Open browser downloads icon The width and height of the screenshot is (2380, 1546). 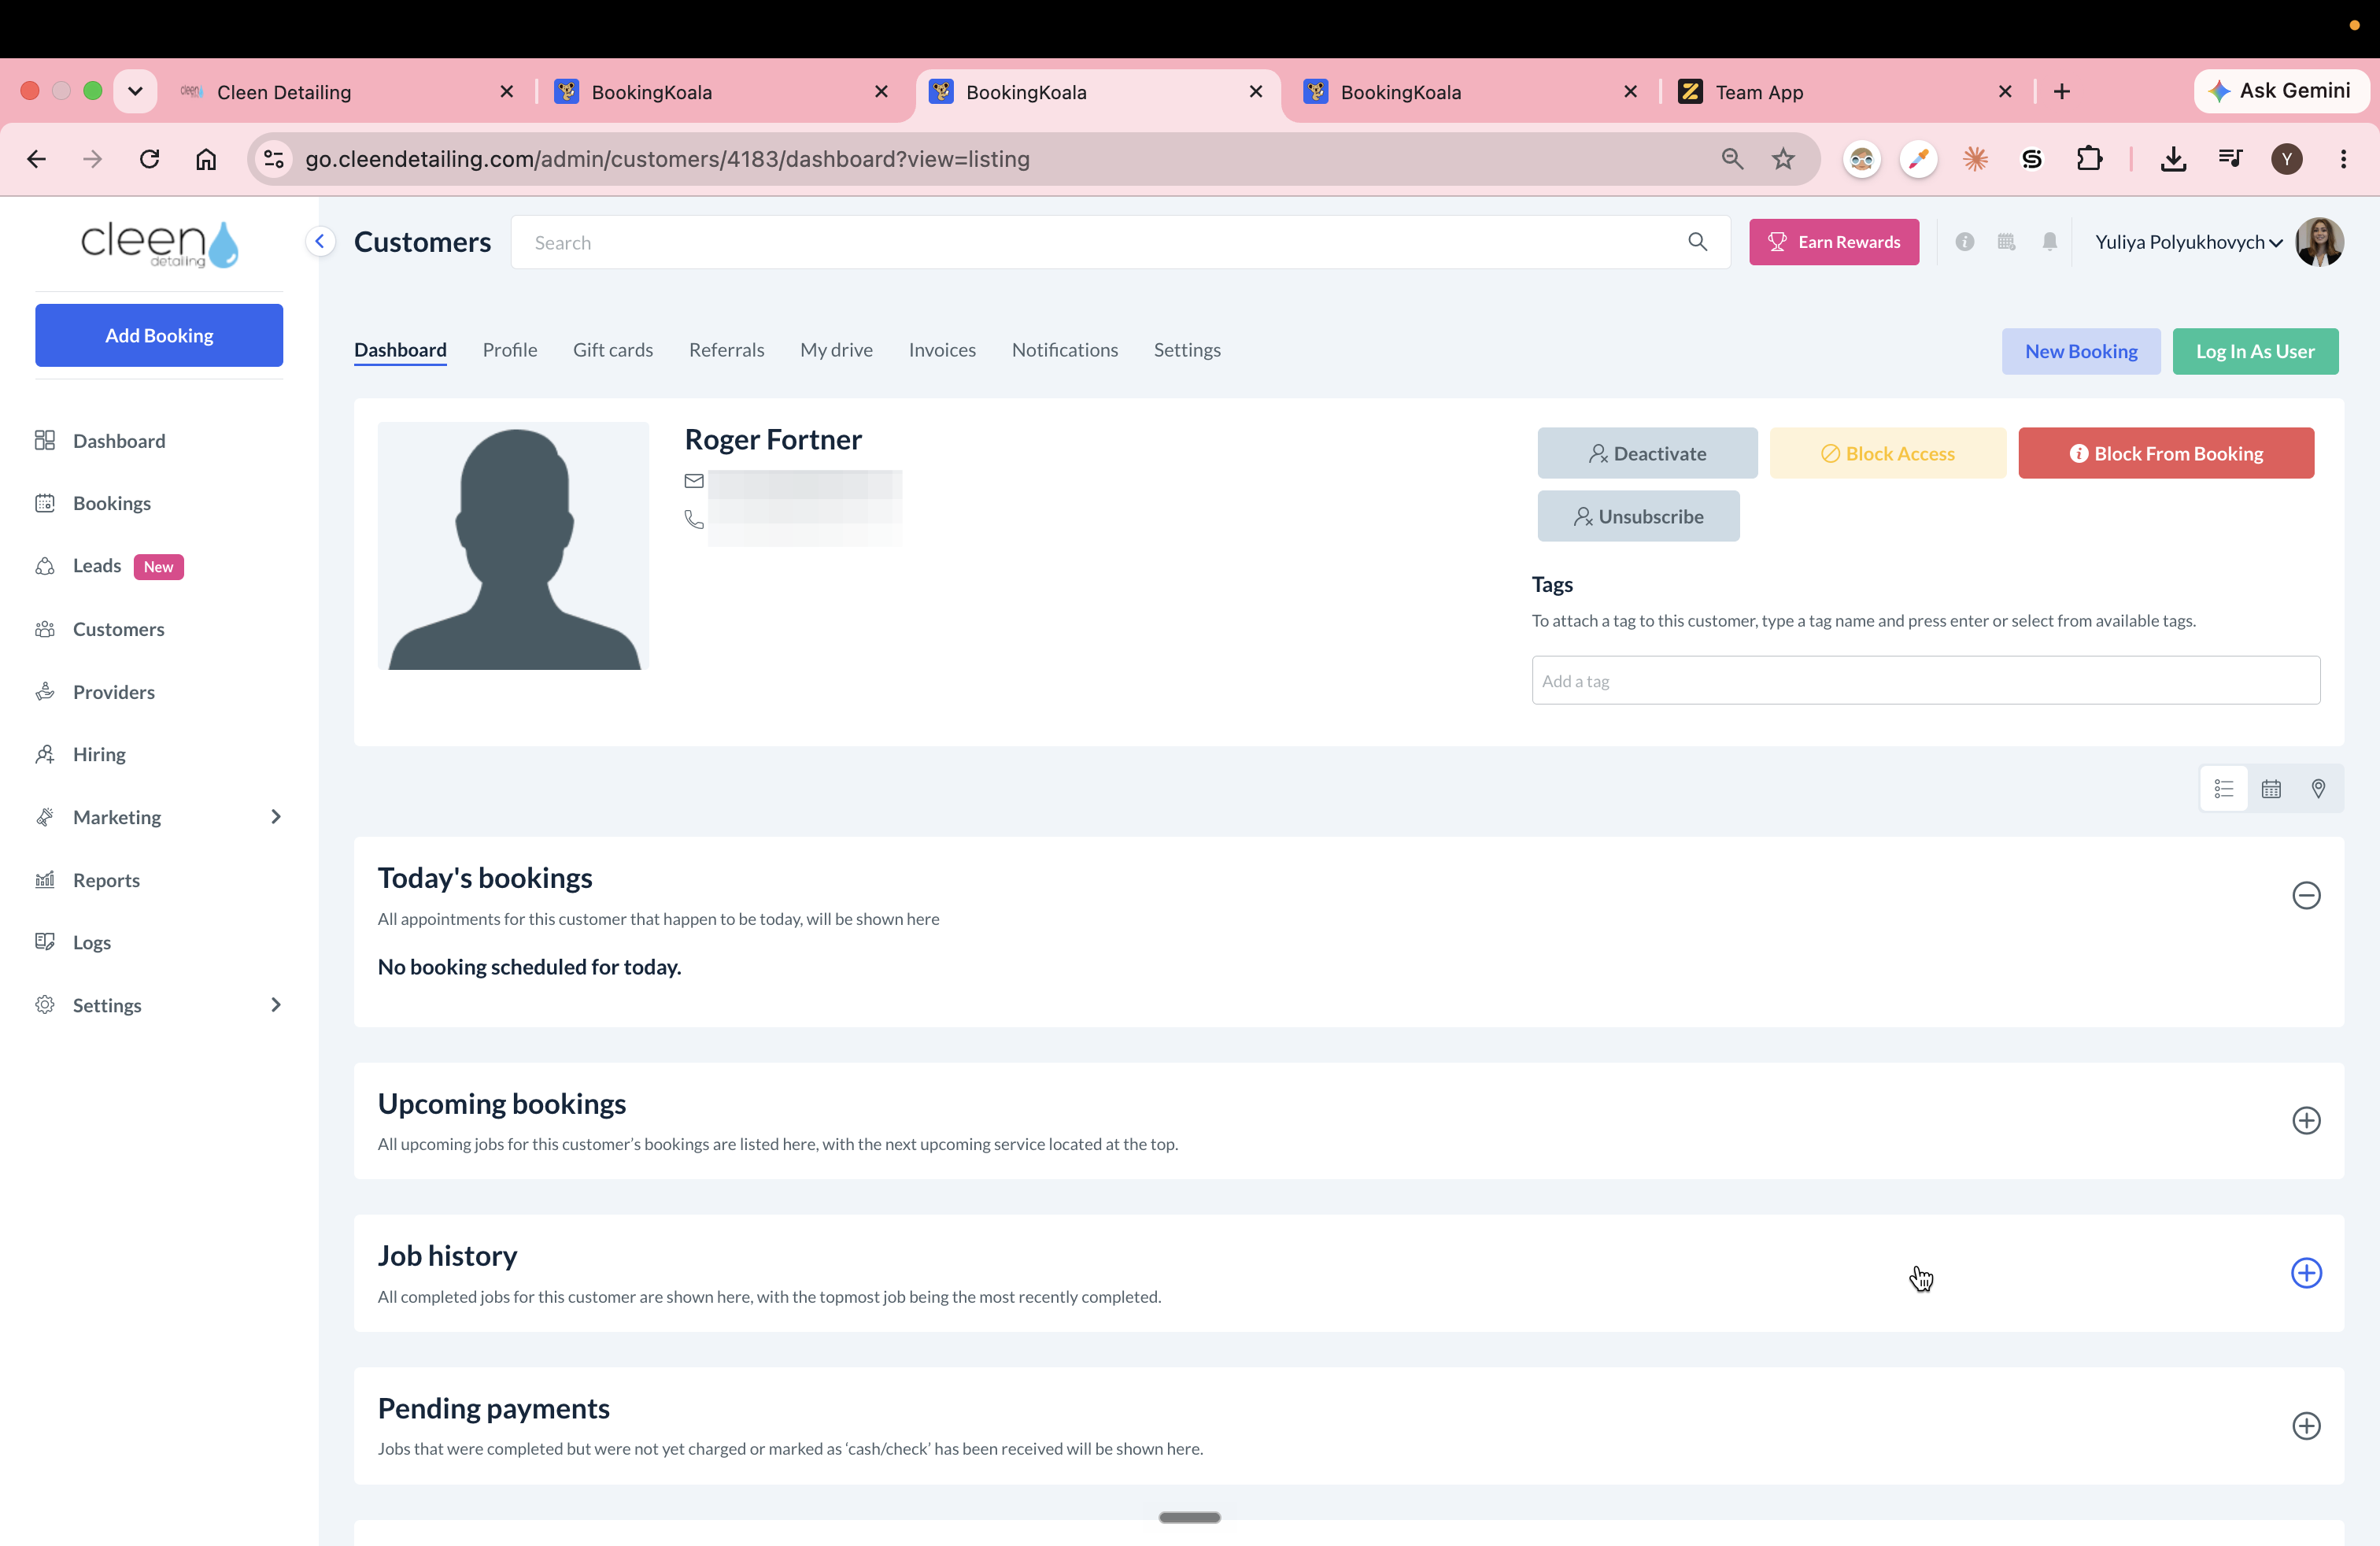click(x=2173, y=159)
